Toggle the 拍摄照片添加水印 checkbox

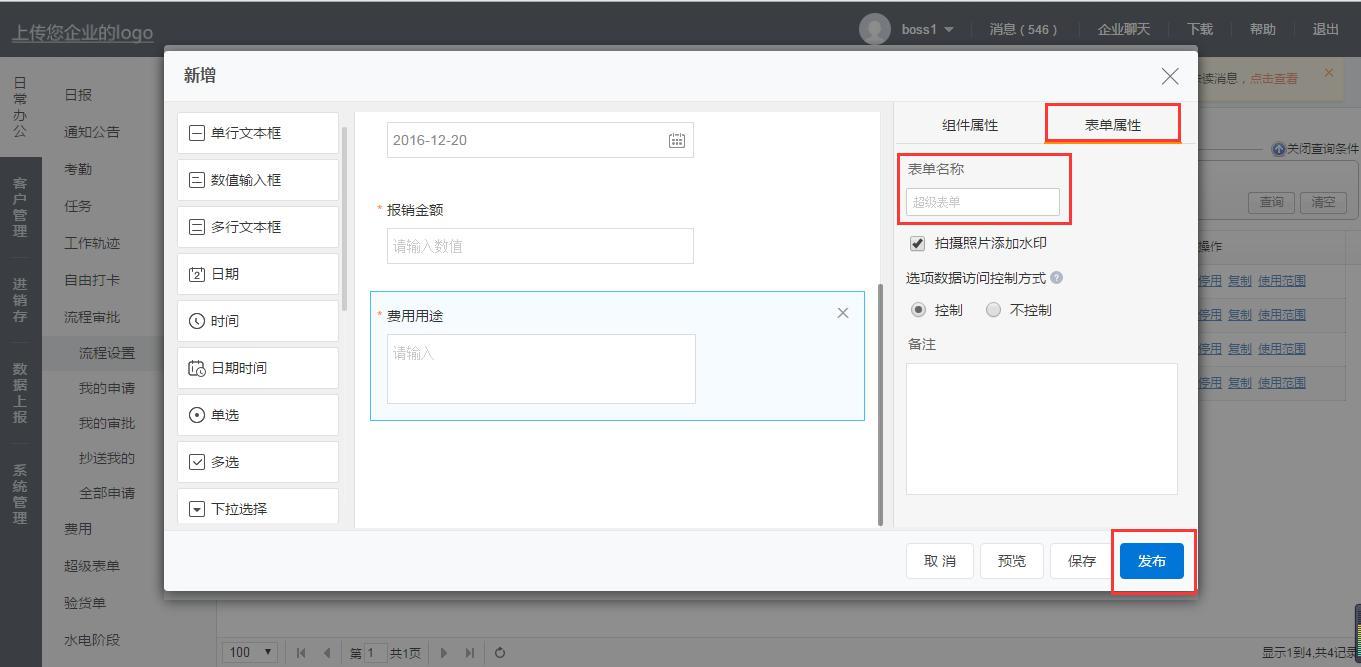pos(917,243)
